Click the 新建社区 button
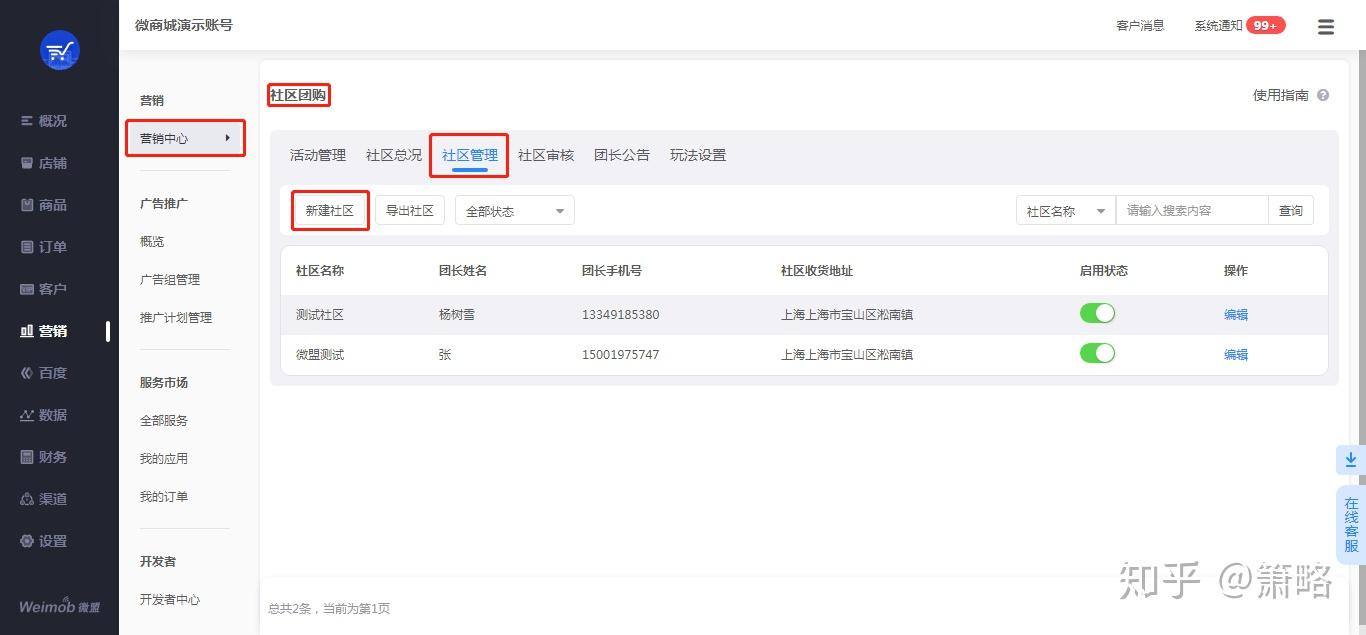The height and width of the screenshot is (635, 1366). pos(330,211)
